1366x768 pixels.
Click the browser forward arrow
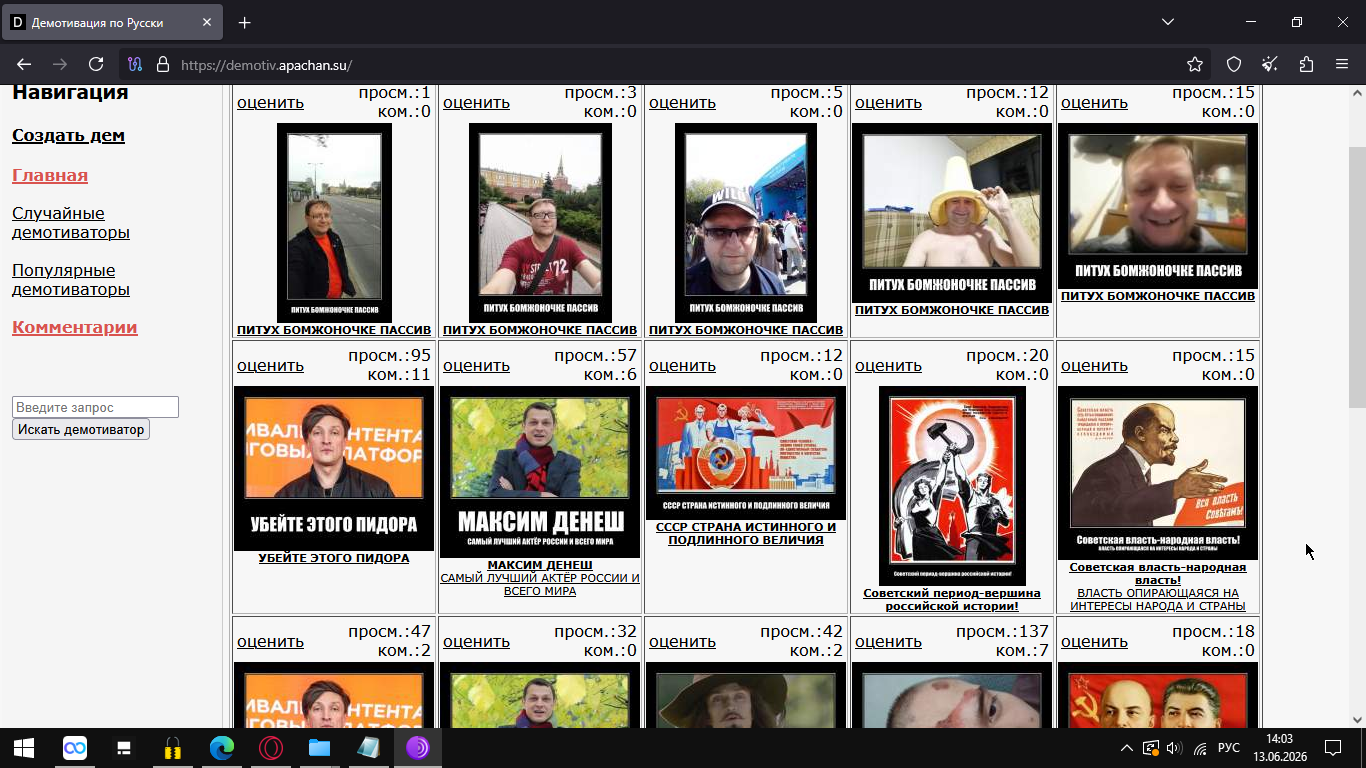(60, 64)
